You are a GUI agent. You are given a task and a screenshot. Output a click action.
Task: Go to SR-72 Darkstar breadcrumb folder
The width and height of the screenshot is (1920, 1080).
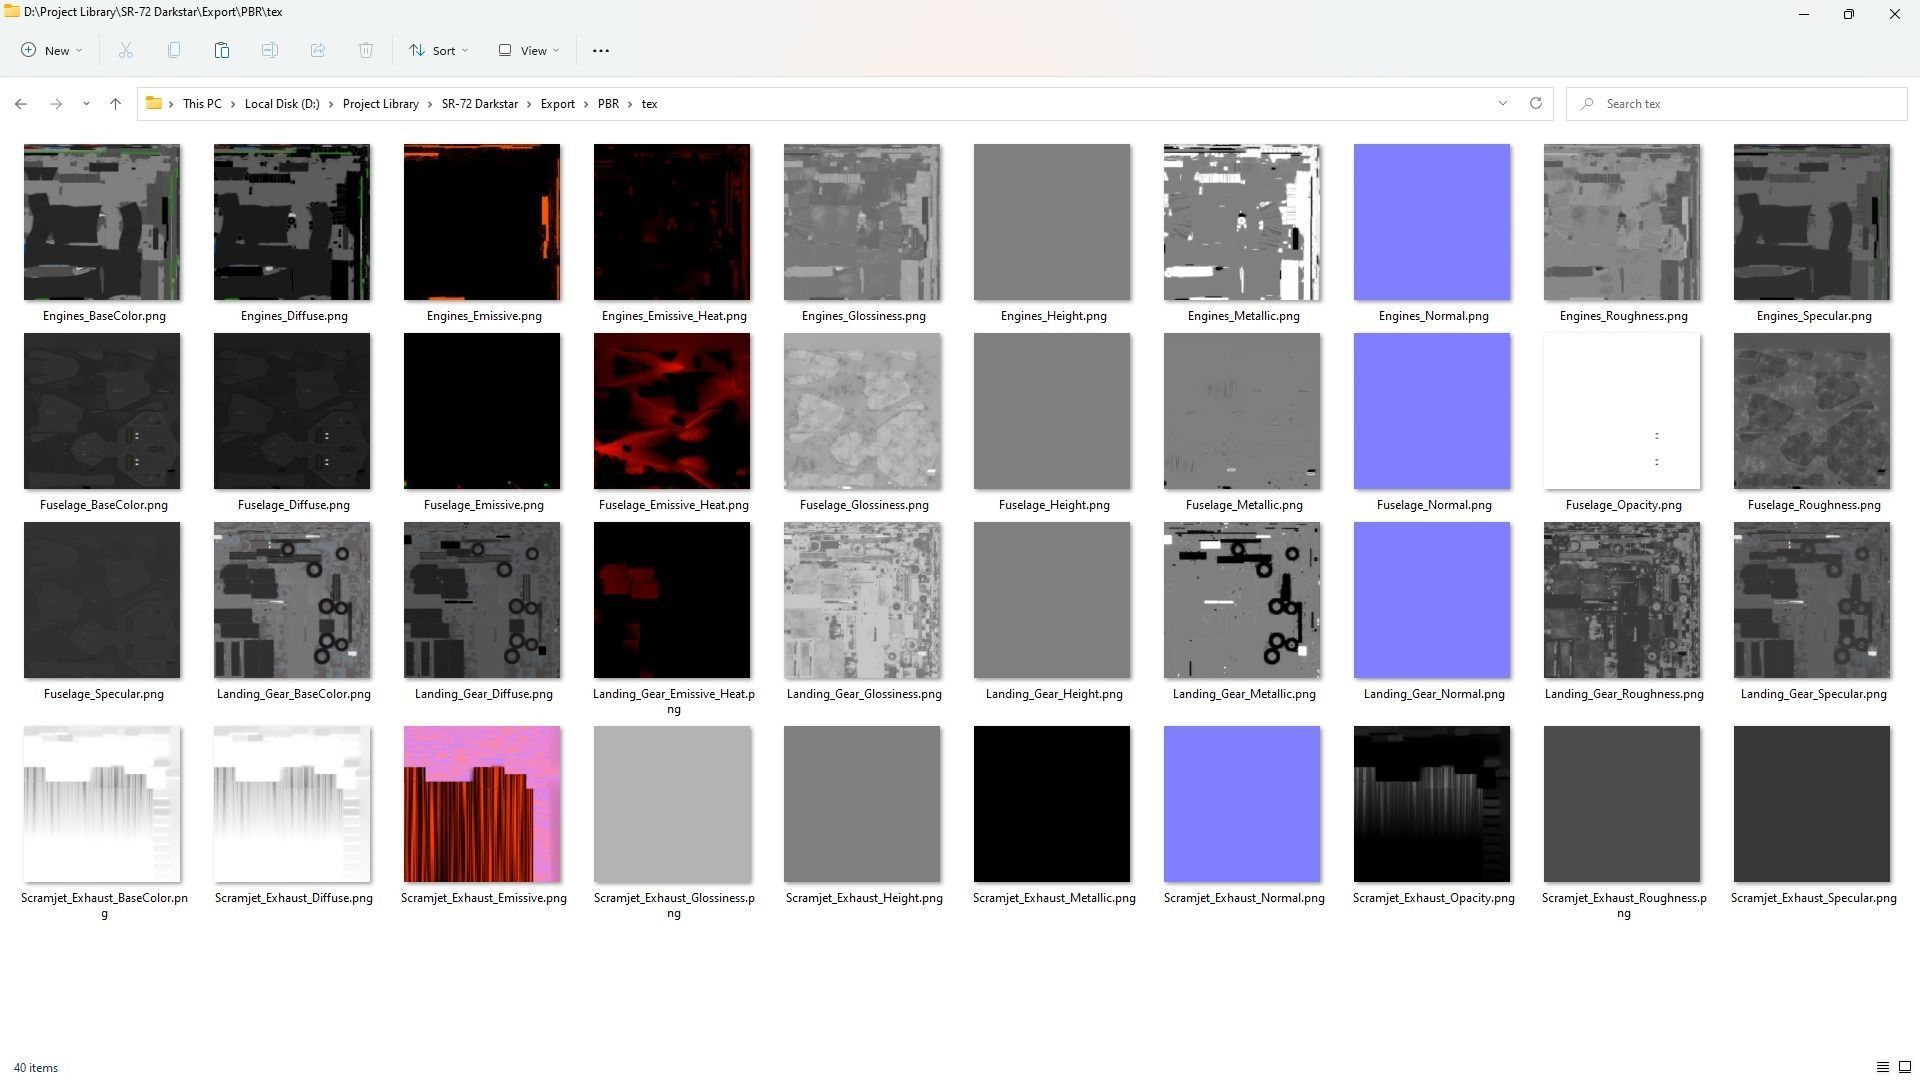[480, 104]
